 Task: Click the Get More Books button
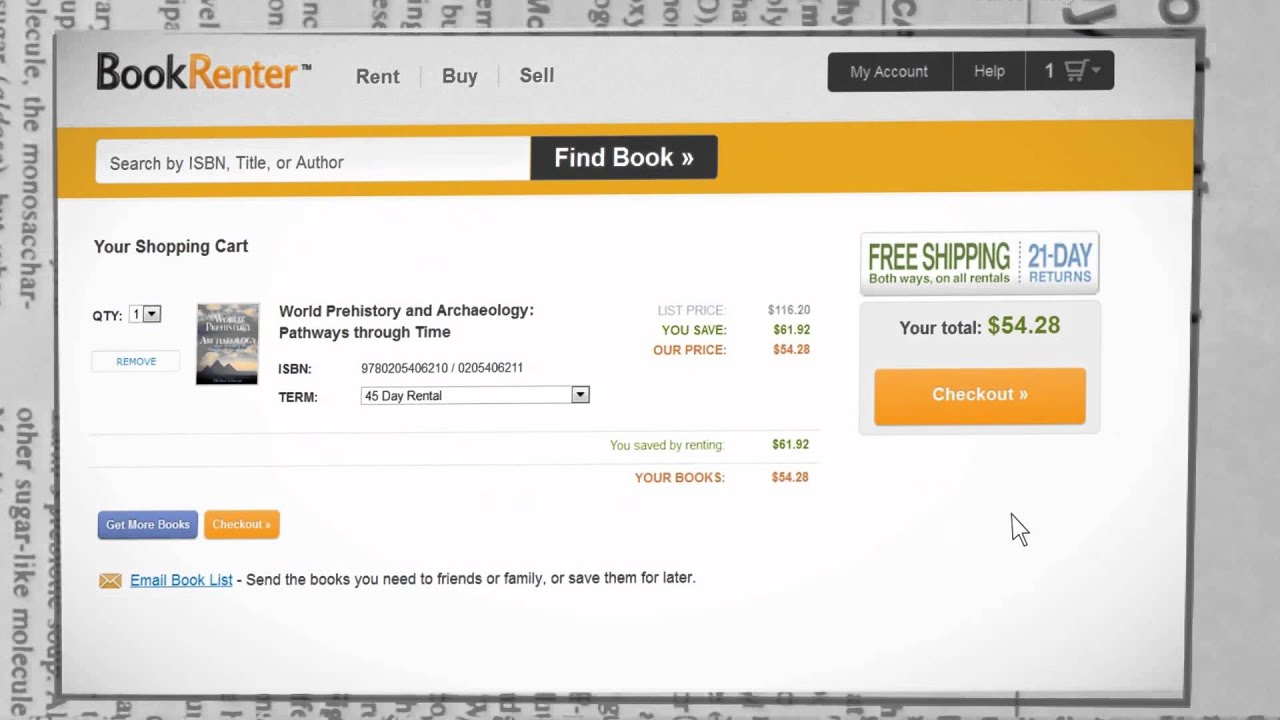(x=148, y=524)
